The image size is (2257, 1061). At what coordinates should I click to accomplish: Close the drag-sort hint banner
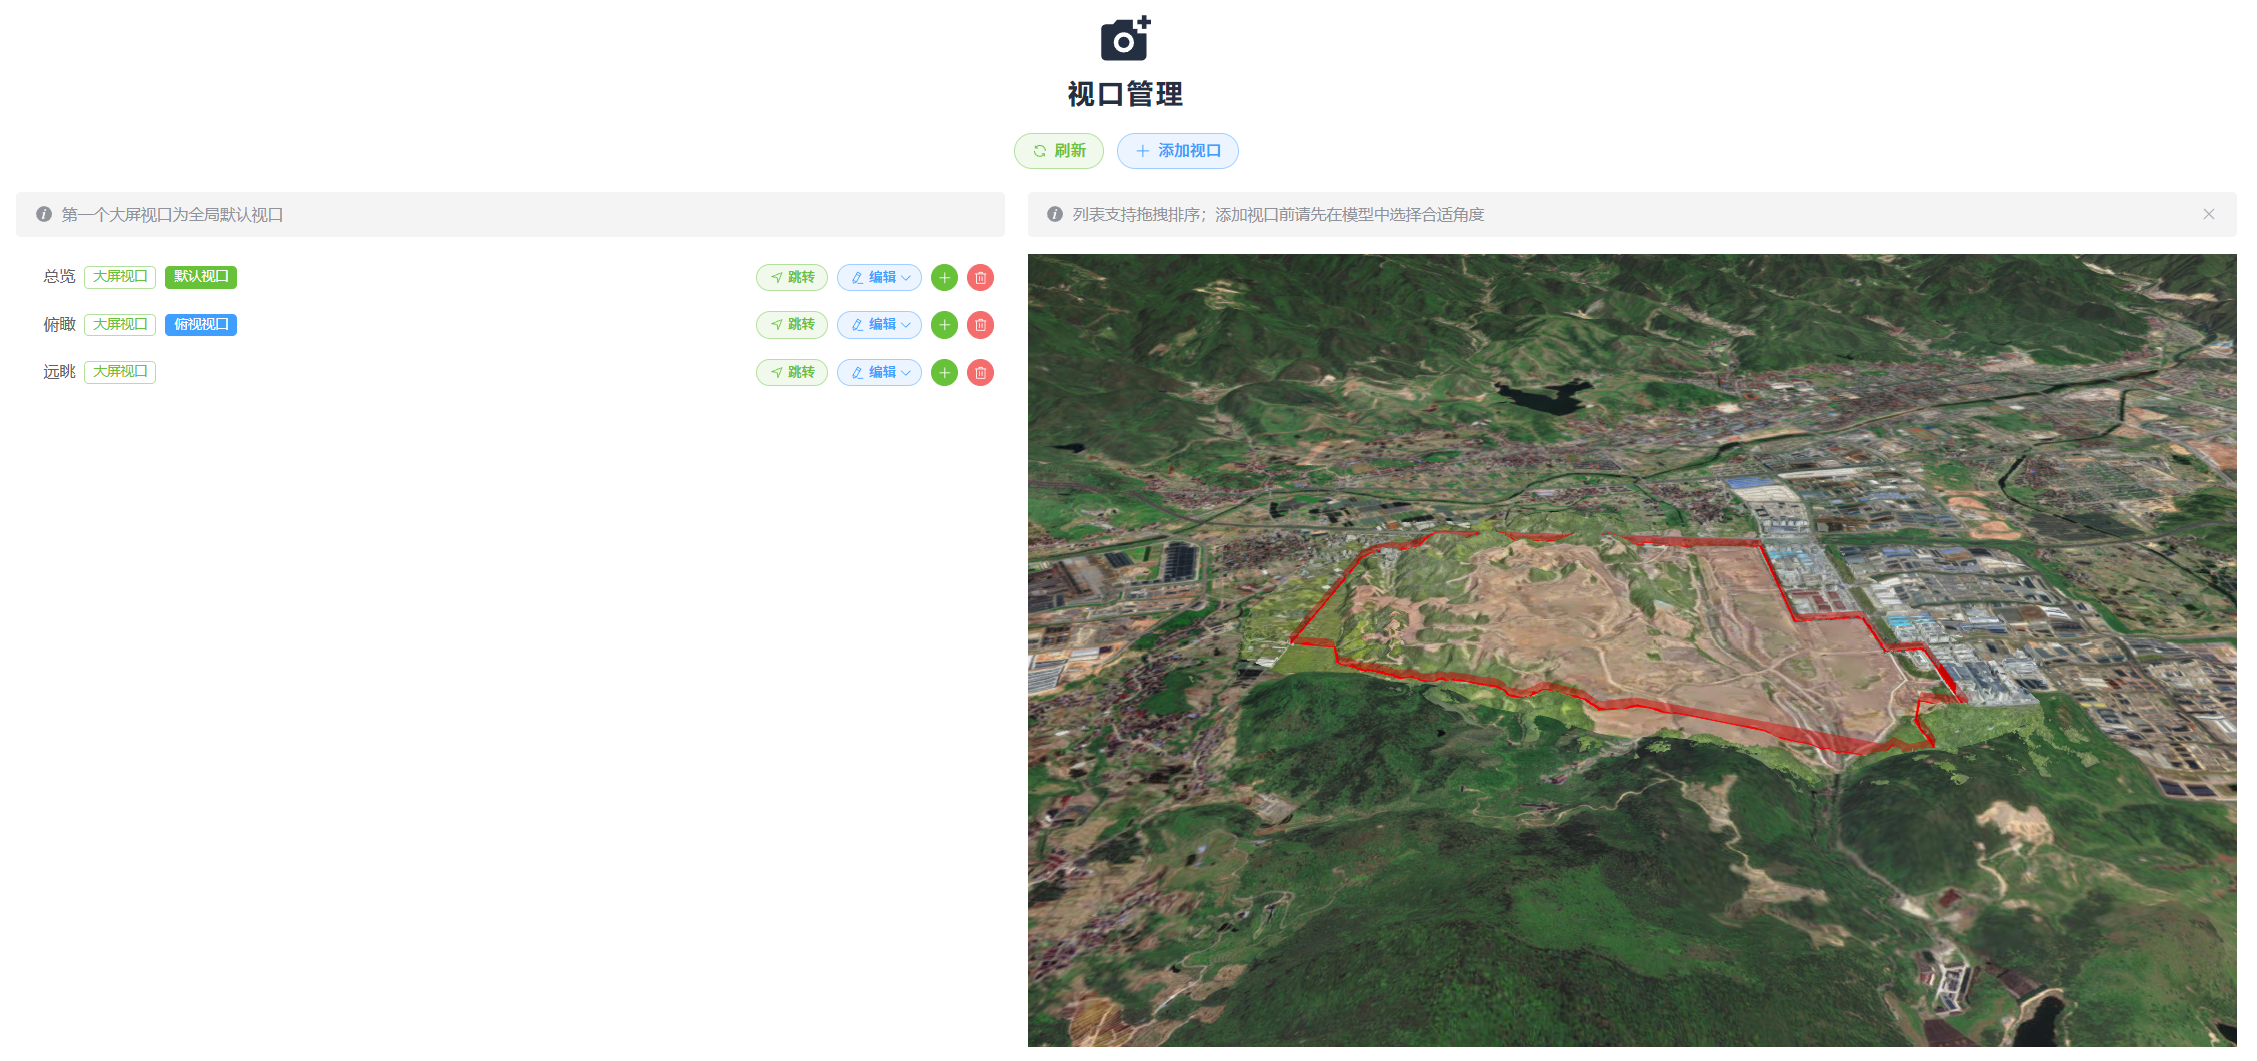(2208, 214)
